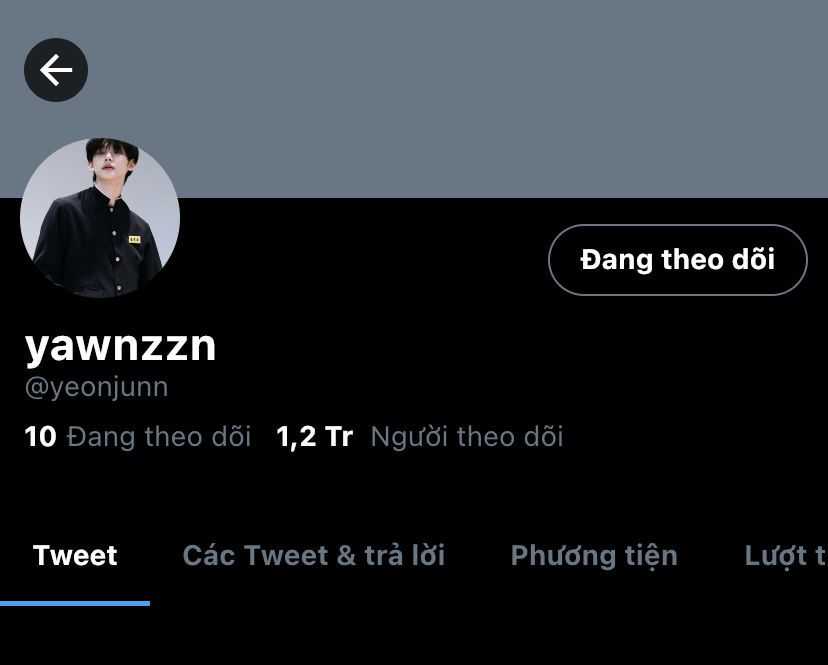Return to previous screen via back arrow
The height and width of the screenshot is (665, 828).
(56, 70)
